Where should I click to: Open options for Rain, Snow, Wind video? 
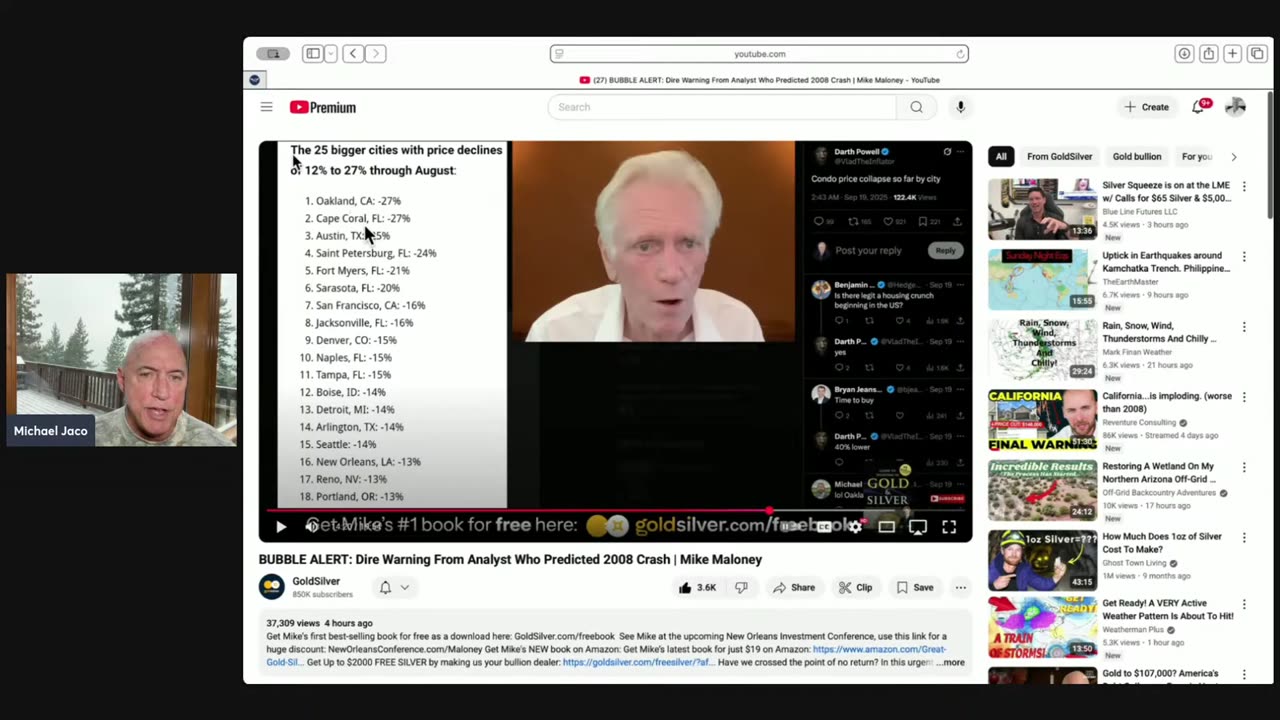click(x=1244, y=327)
